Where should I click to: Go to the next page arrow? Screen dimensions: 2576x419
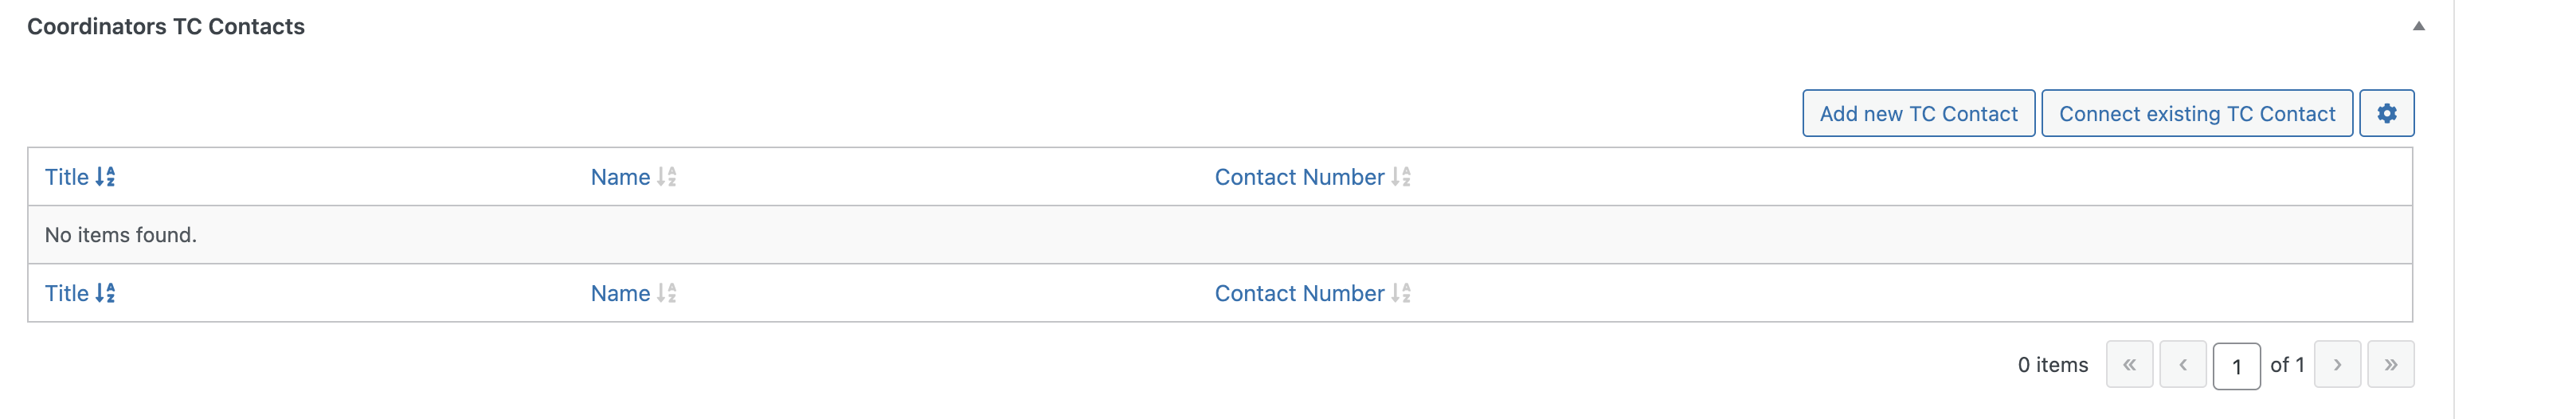[2337, 364]
